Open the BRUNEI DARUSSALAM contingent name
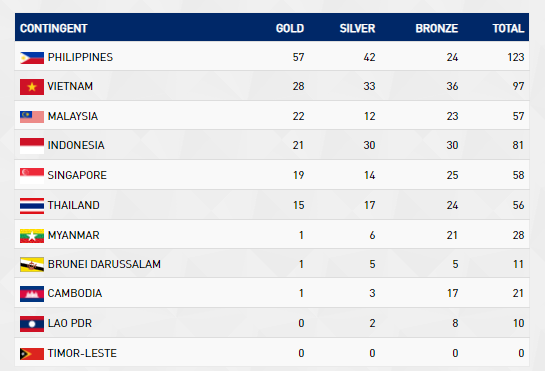Screen dimensions: 546x371 pos(104,264)
